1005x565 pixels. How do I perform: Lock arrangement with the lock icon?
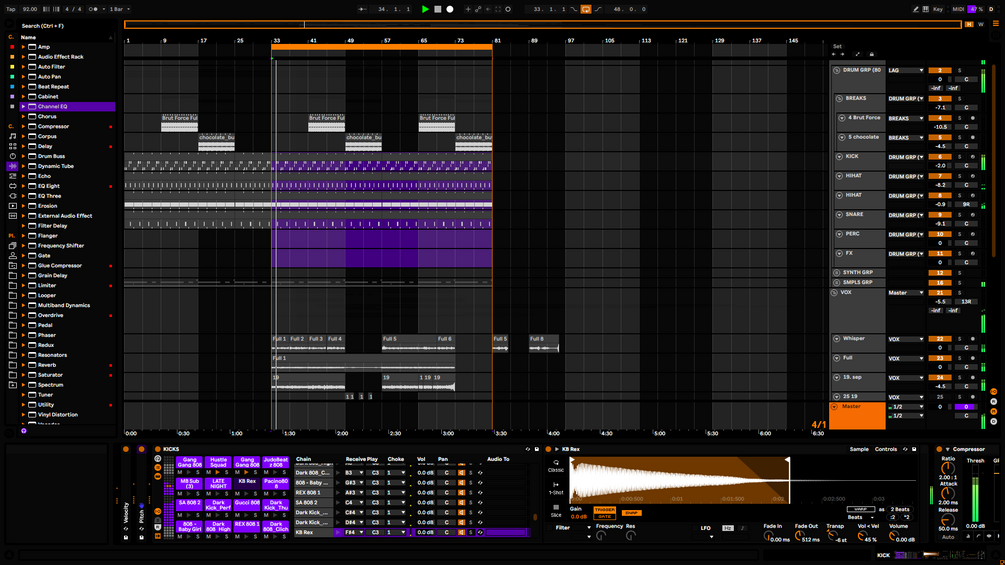tap(871, 54)
